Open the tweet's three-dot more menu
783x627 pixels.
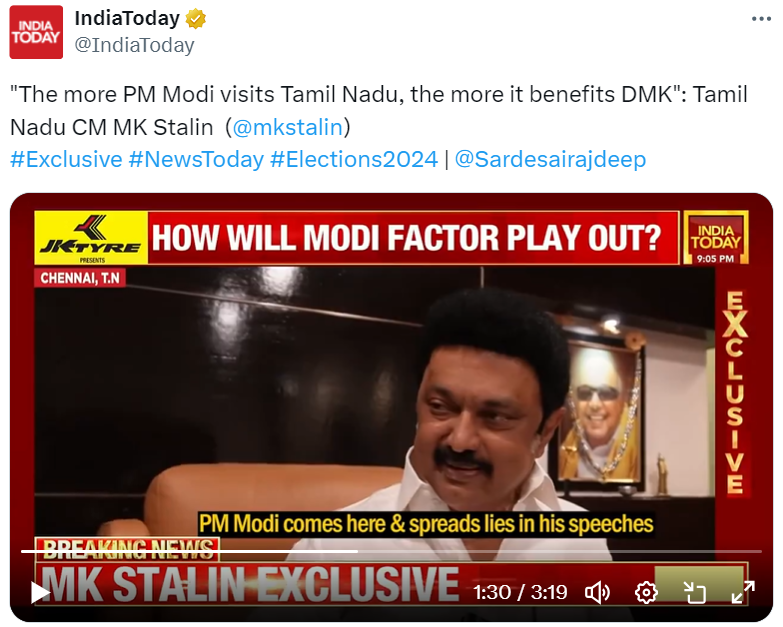[x=761, y=19]
